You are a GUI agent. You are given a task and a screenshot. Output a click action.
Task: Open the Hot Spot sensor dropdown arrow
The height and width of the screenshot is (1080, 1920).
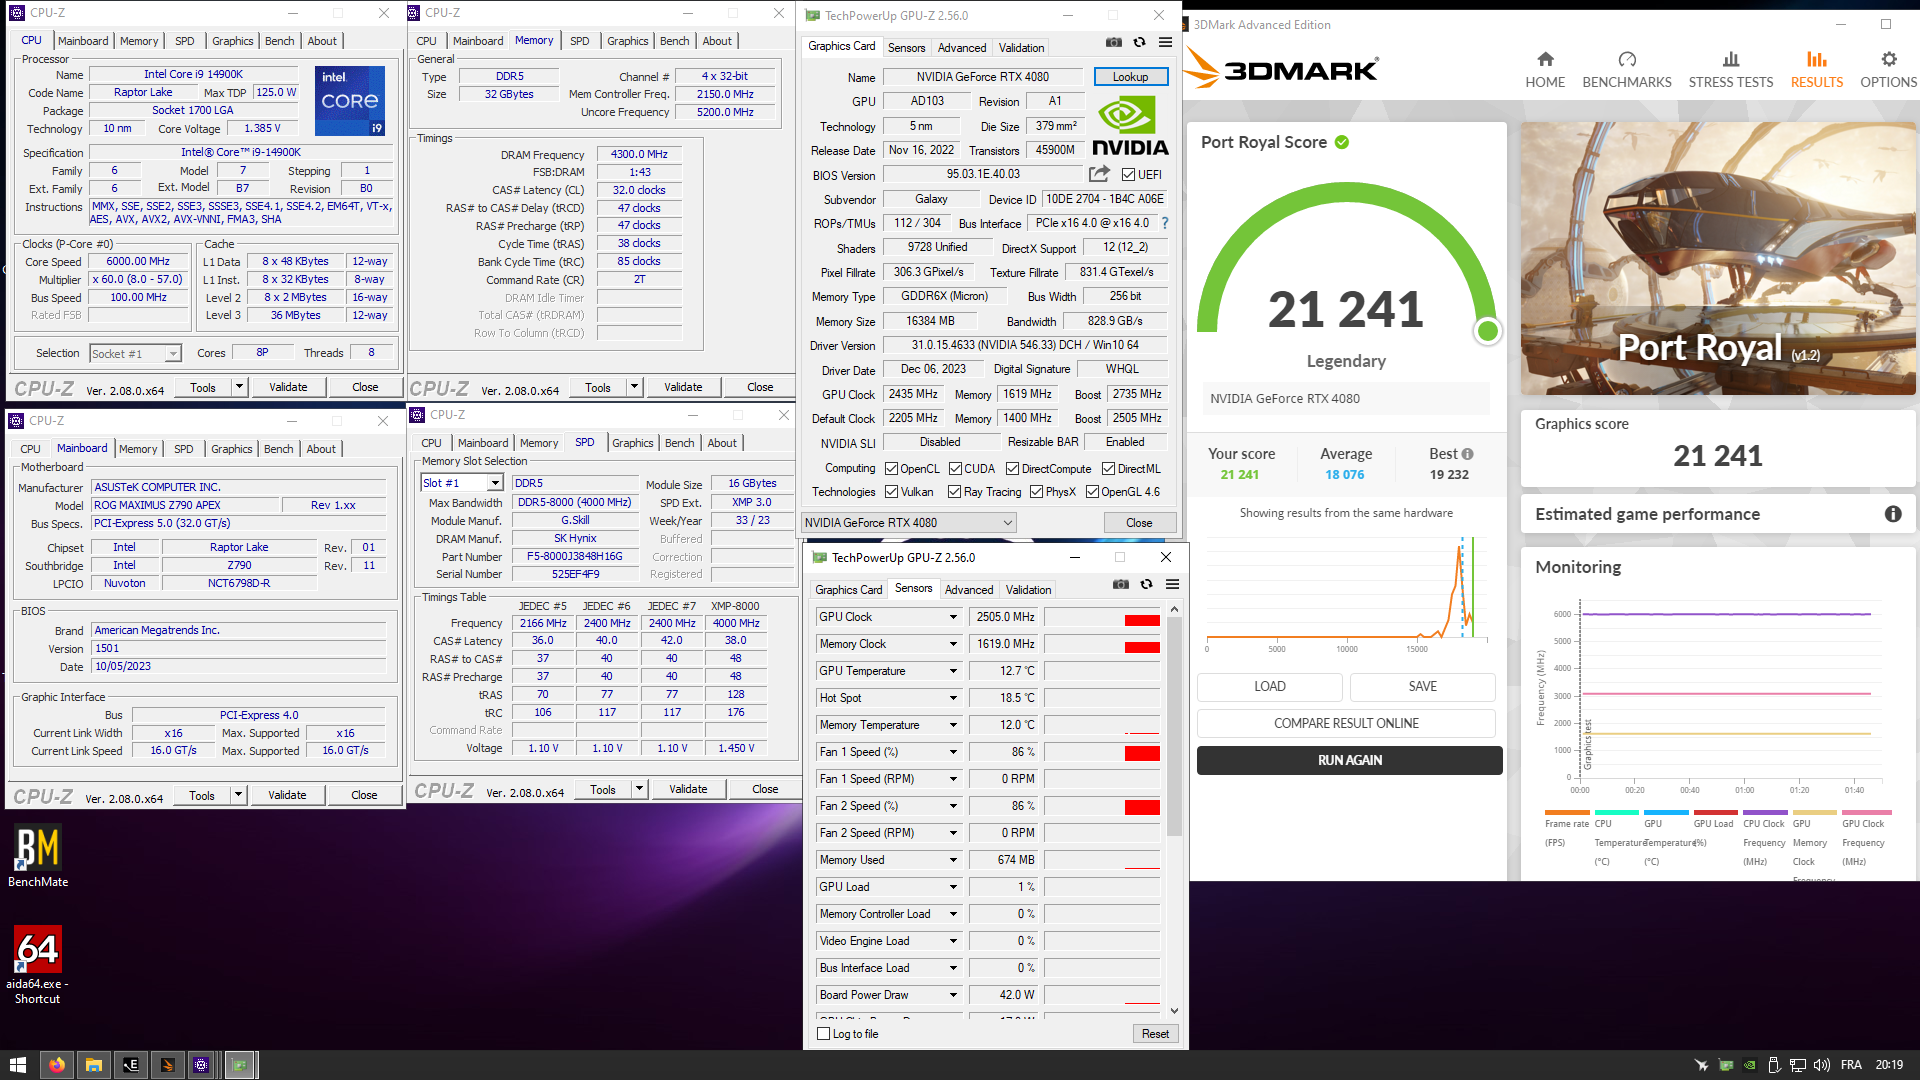(953, 698)
